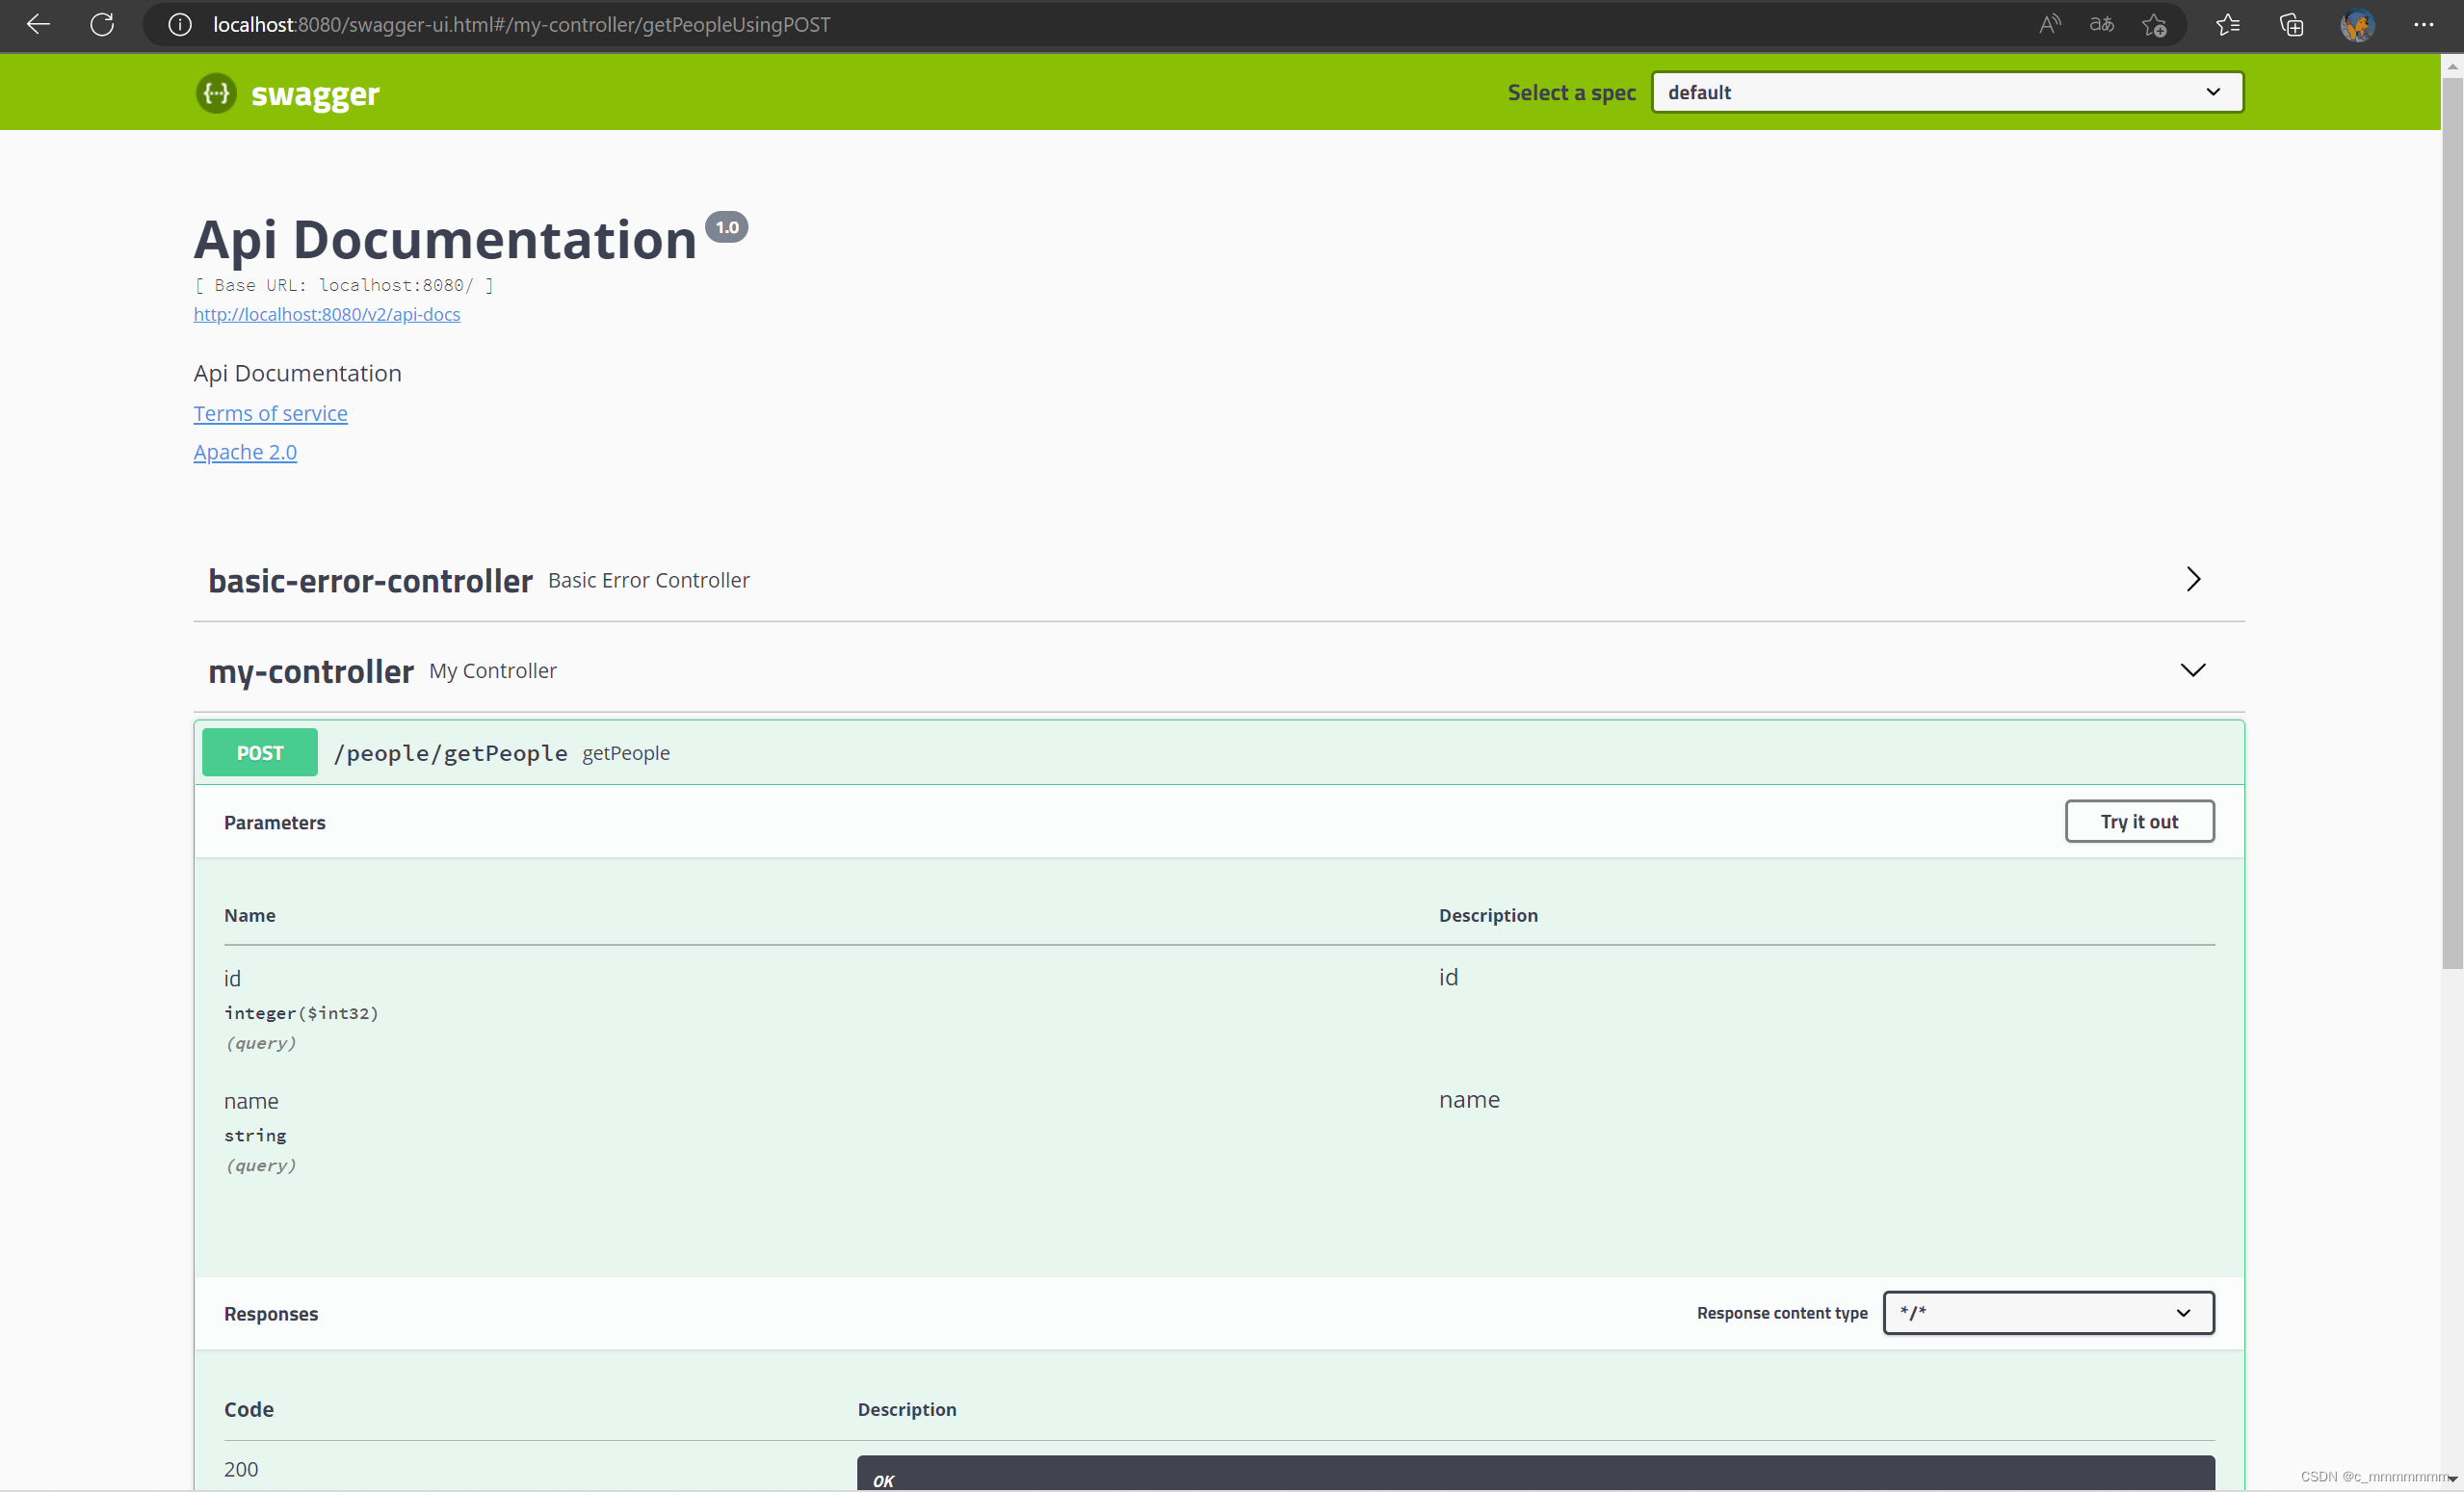Image resolution: width=2464 pixels, height=1492 pixels.
Task: Open the Select a spec dropdown
Action: click(1946, 92)
